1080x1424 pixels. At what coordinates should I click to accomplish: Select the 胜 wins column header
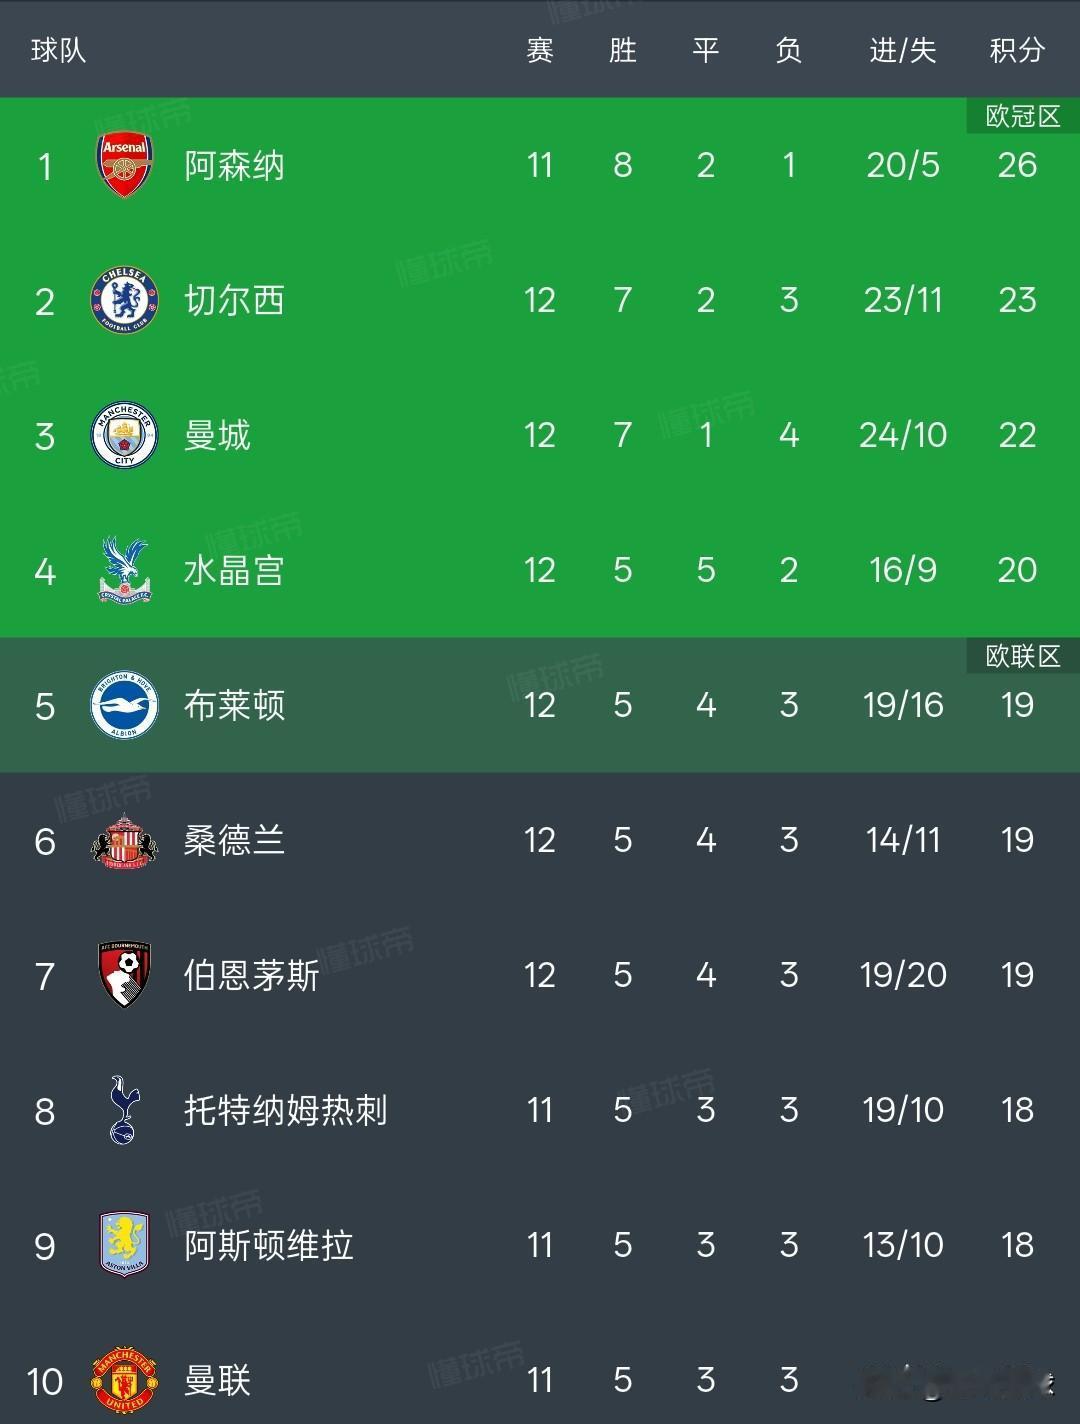[x=622, y=50]
